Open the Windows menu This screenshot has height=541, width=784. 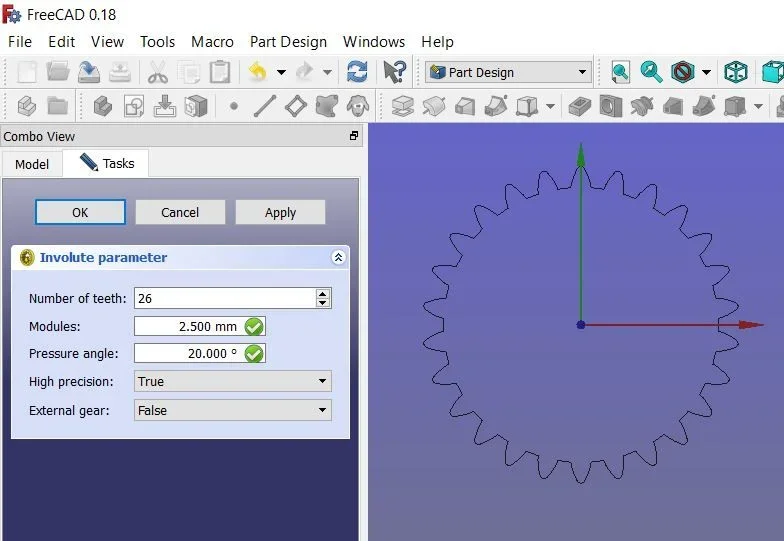[374, 42]
